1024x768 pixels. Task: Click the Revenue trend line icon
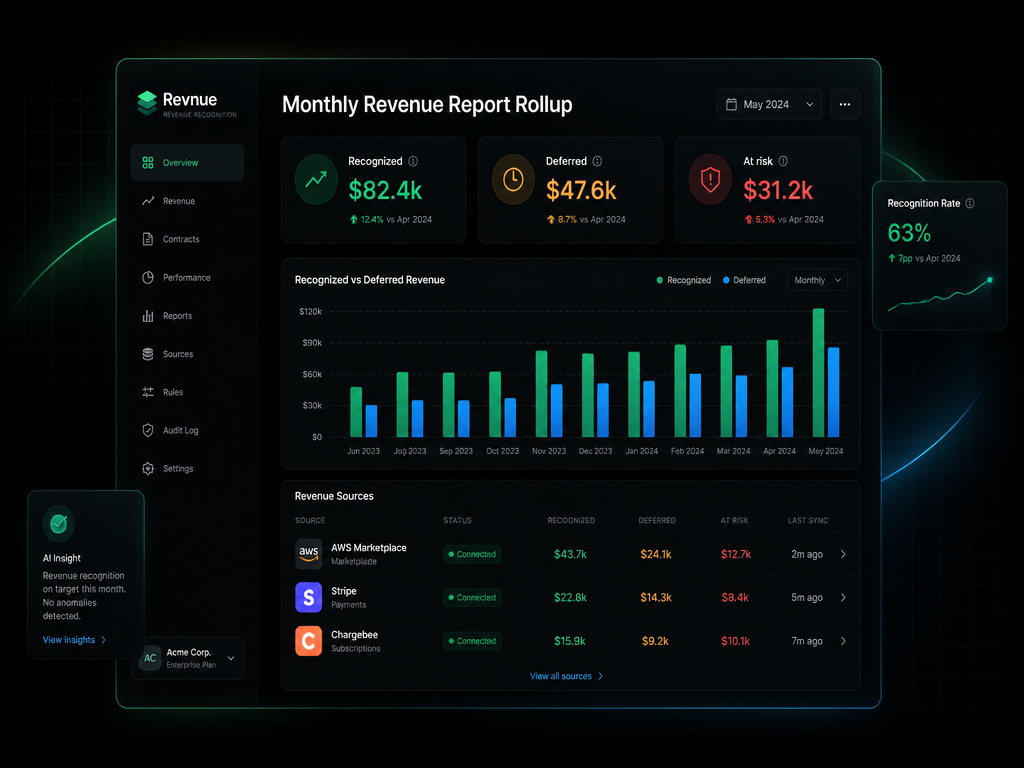[x=148, y=201]
